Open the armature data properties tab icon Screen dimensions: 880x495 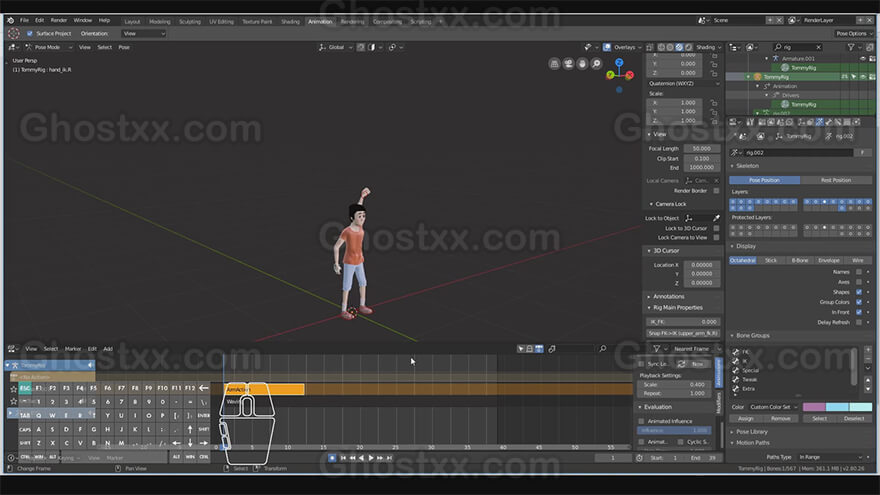pyautogui.click(x=819, y=122)
